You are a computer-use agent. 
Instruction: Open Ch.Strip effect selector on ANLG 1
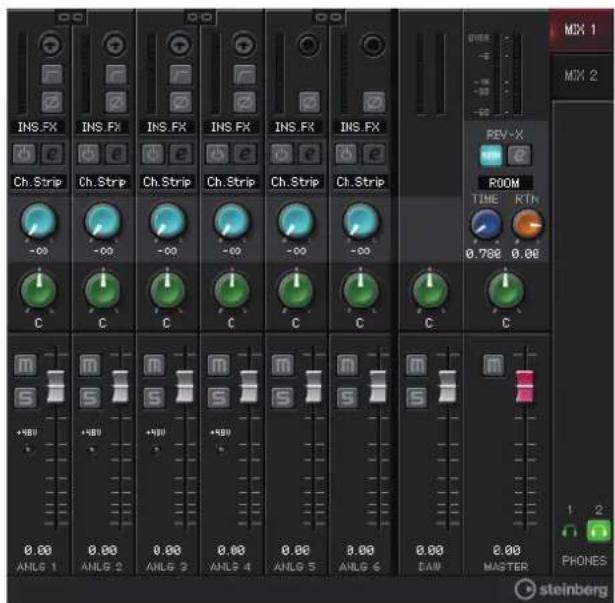click(38, 182)
